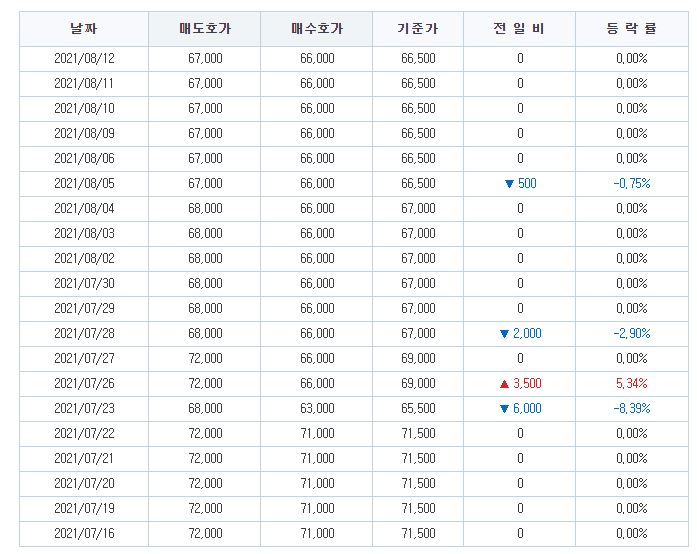Click the base price 71,500 on 2021/07/22

[418, 433]
